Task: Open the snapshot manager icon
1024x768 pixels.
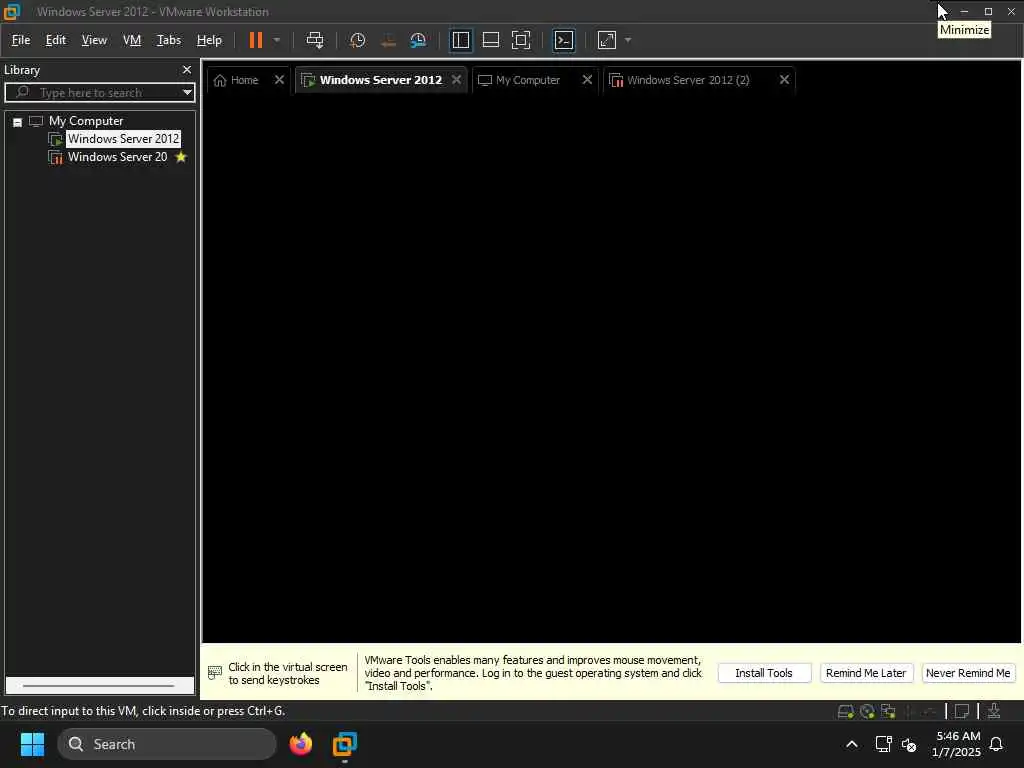Action: [418, 40]
